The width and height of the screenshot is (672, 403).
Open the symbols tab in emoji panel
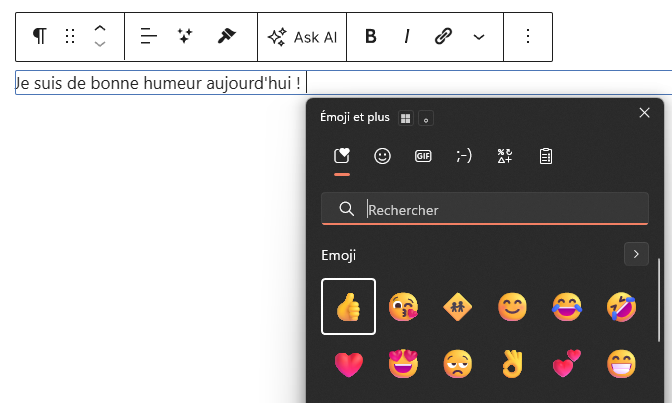click(x=505, y=156)
